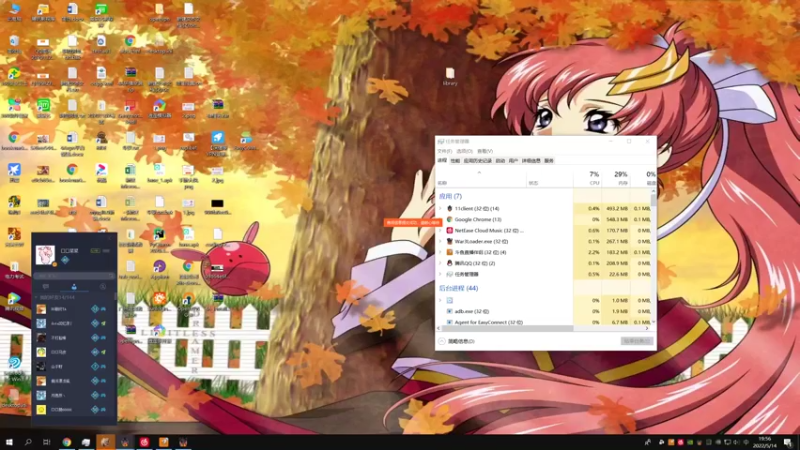Select the adb.exe process icon
The height and width of the screenshot is (450, 800).
449,311
